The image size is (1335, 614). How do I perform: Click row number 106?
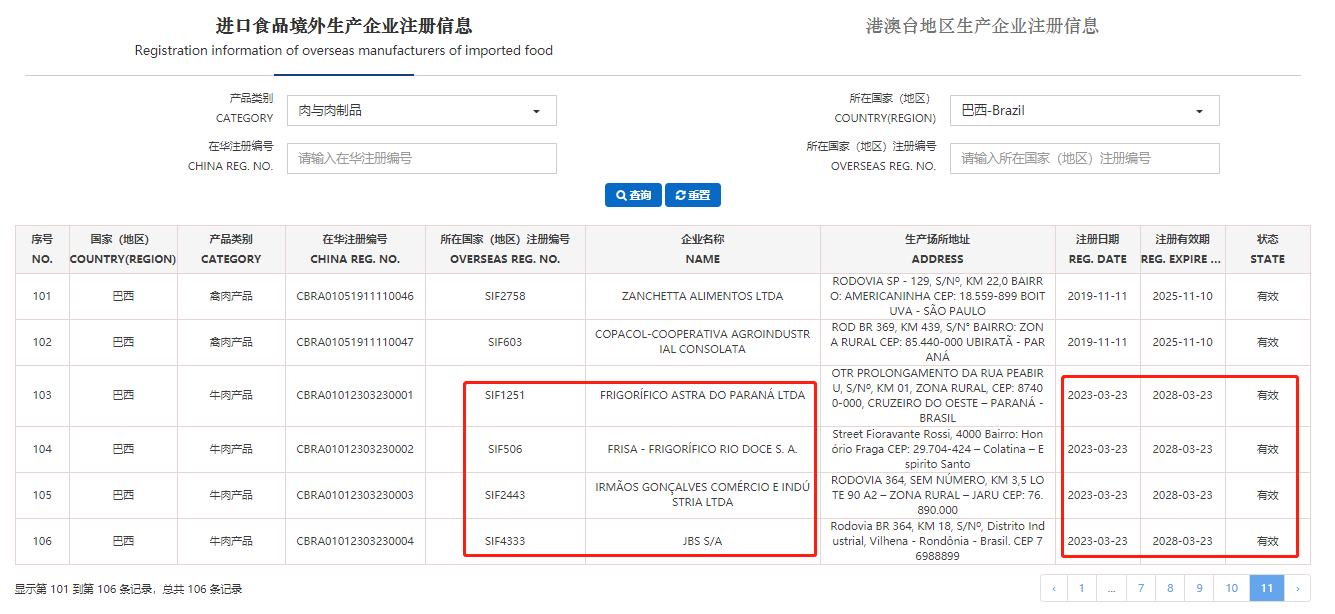42,541
